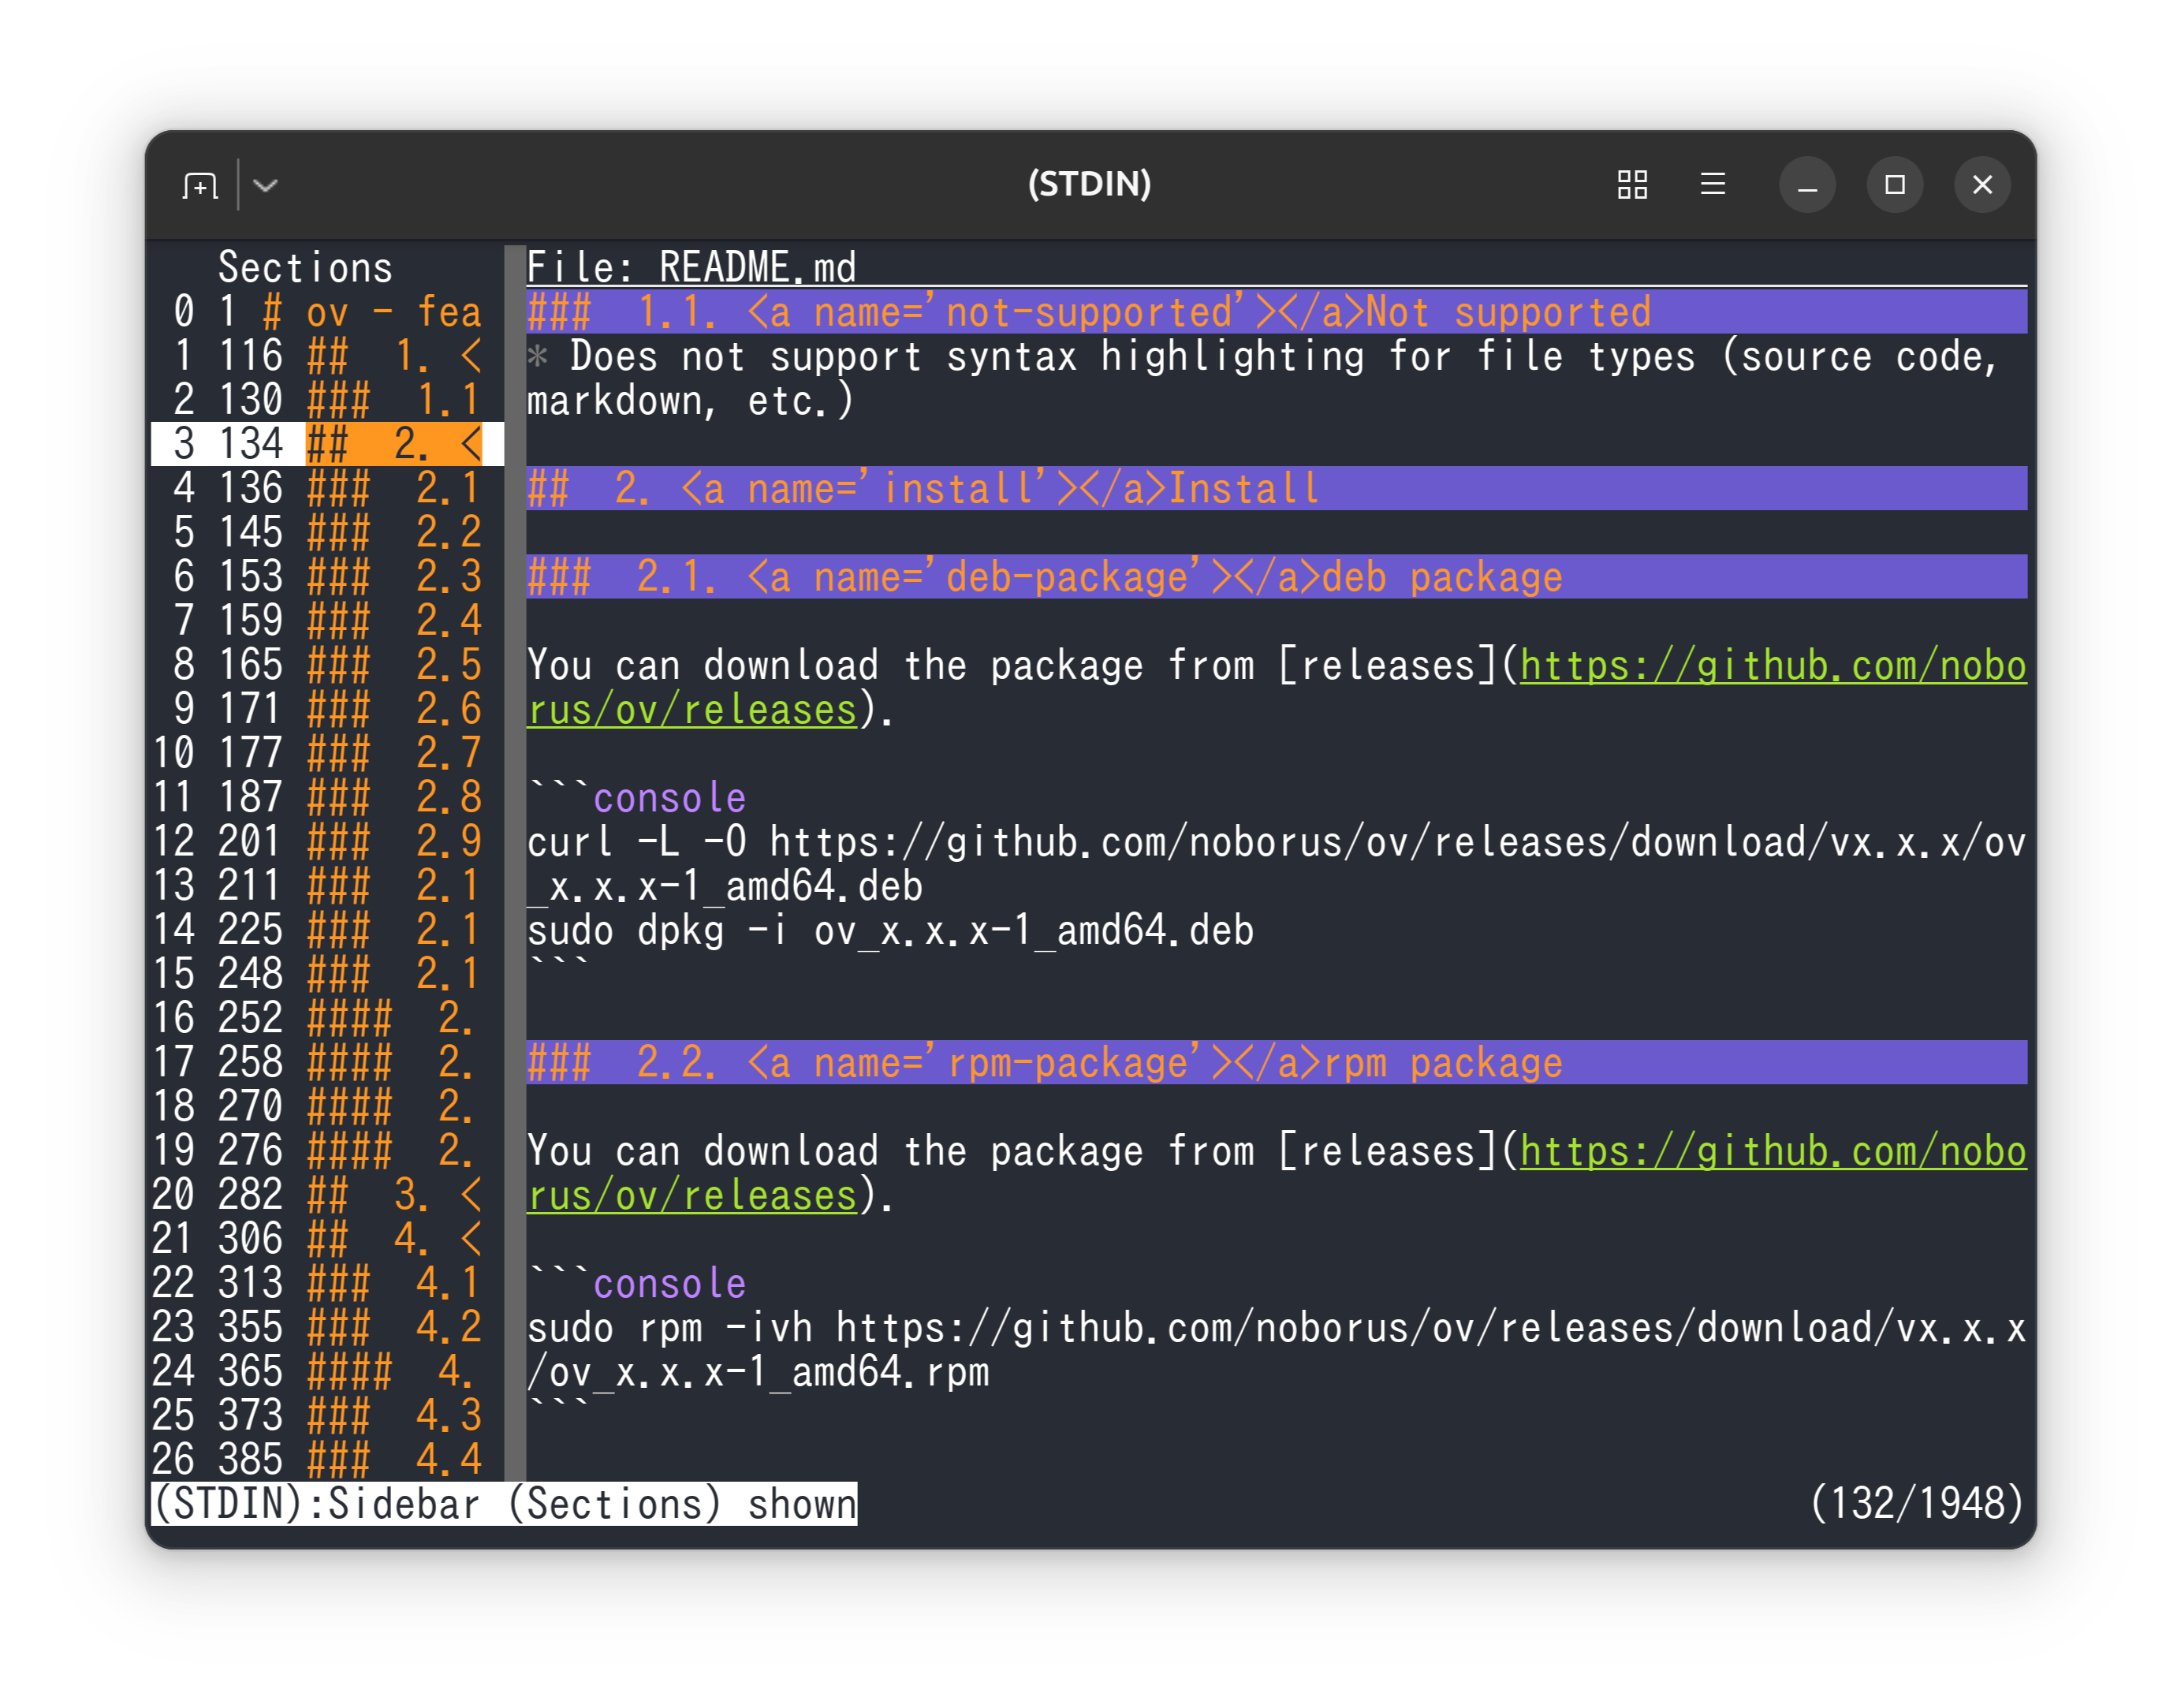This screenshot has height=1708, width=2181.
Task: Click the (132/1948) line position indicator
Action: 1918,1504
